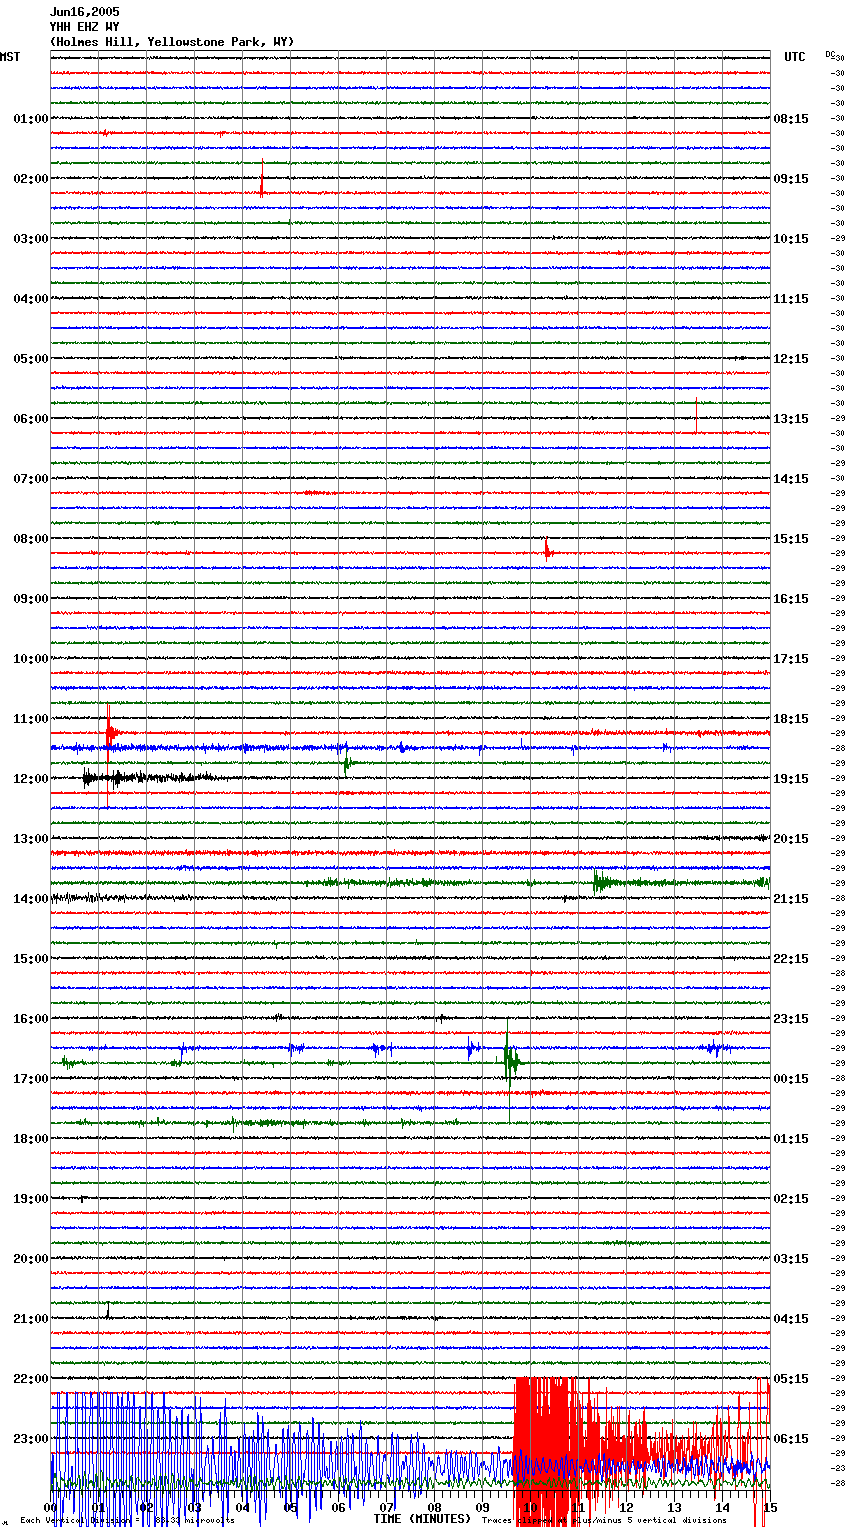
Task: Click the date label Jun16,2005
Action: 84,12
